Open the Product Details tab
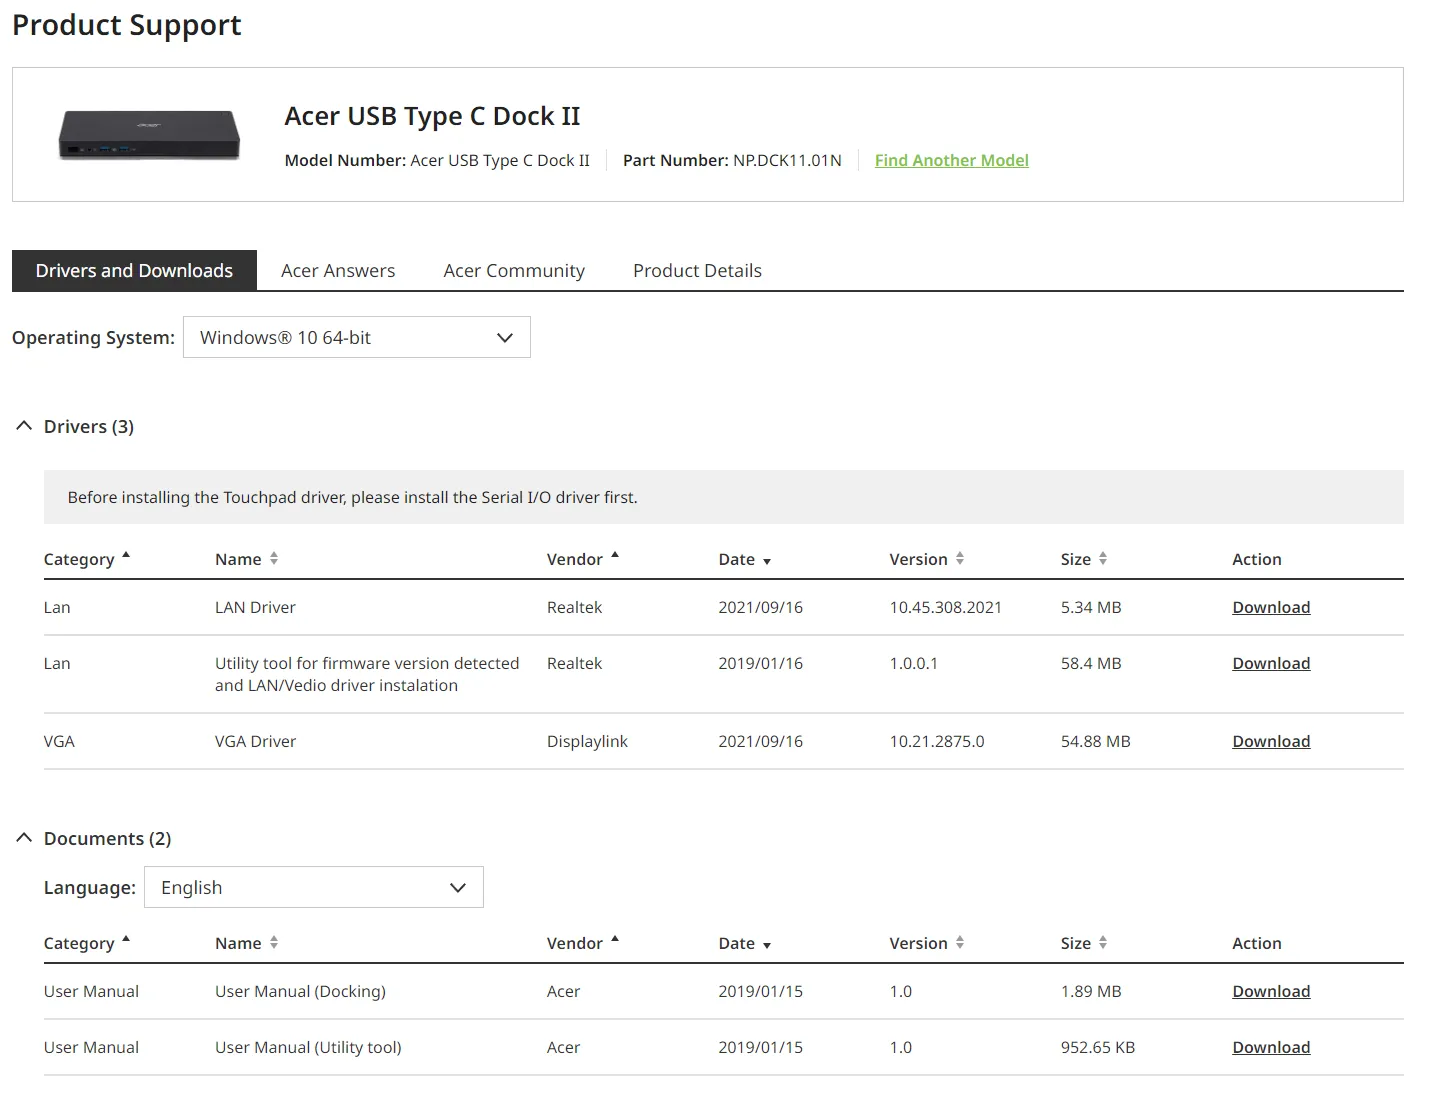The height and width of the screenshot is (1099, 1432). point(697,270)
